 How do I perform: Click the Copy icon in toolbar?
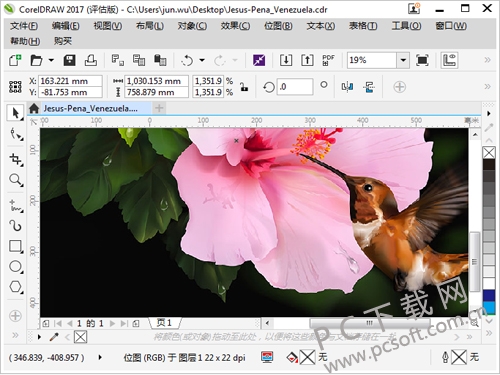139,60
